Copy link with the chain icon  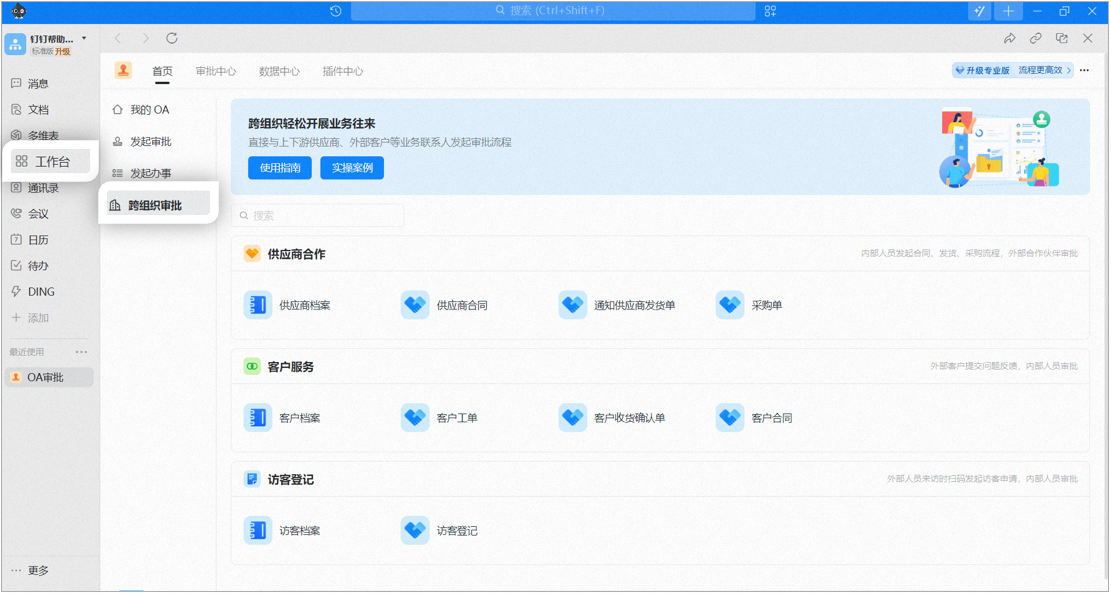pos(1036,38)
